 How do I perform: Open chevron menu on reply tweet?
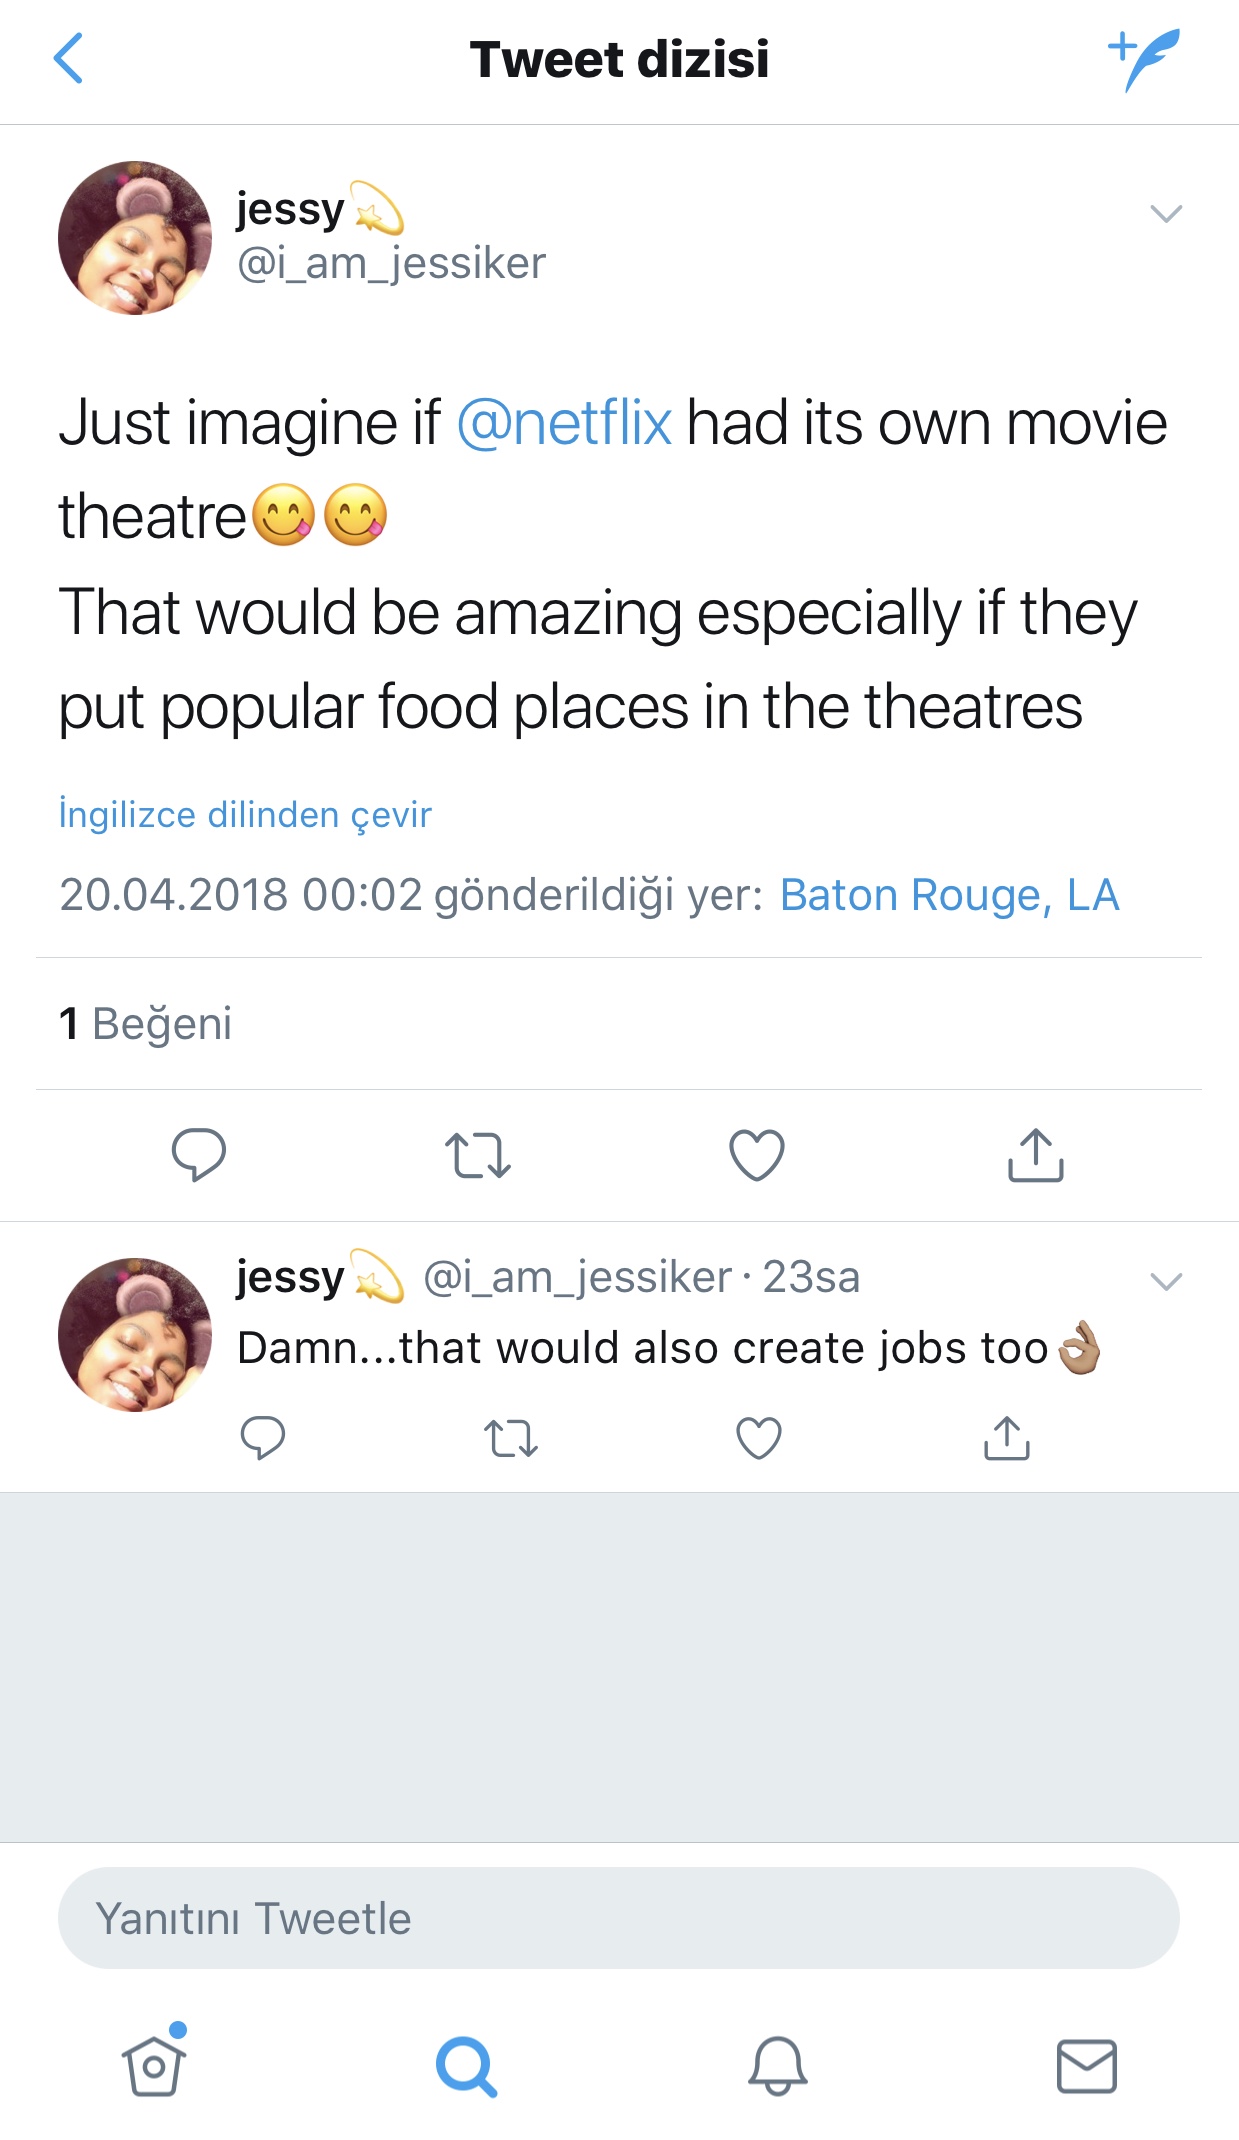click(1166, 1281)
